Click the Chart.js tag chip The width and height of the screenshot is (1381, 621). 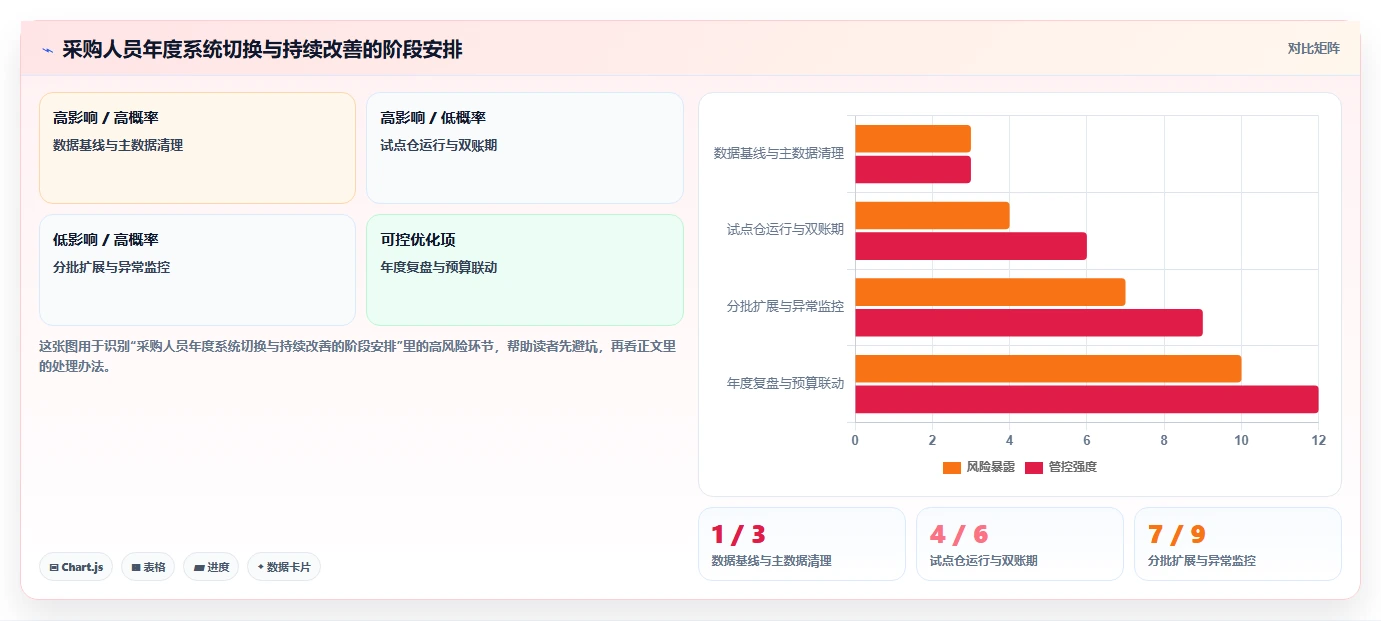(76, 567)
